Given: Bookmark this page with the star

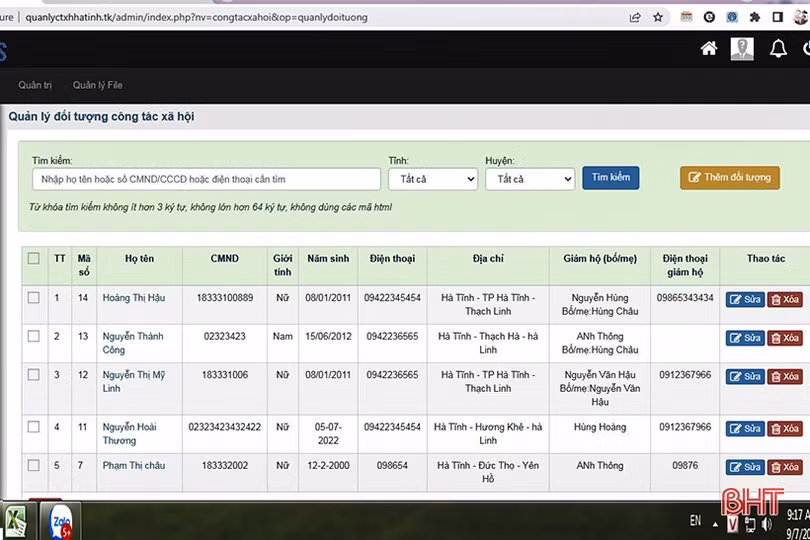Looking at the screenshot, I should 658,17.
